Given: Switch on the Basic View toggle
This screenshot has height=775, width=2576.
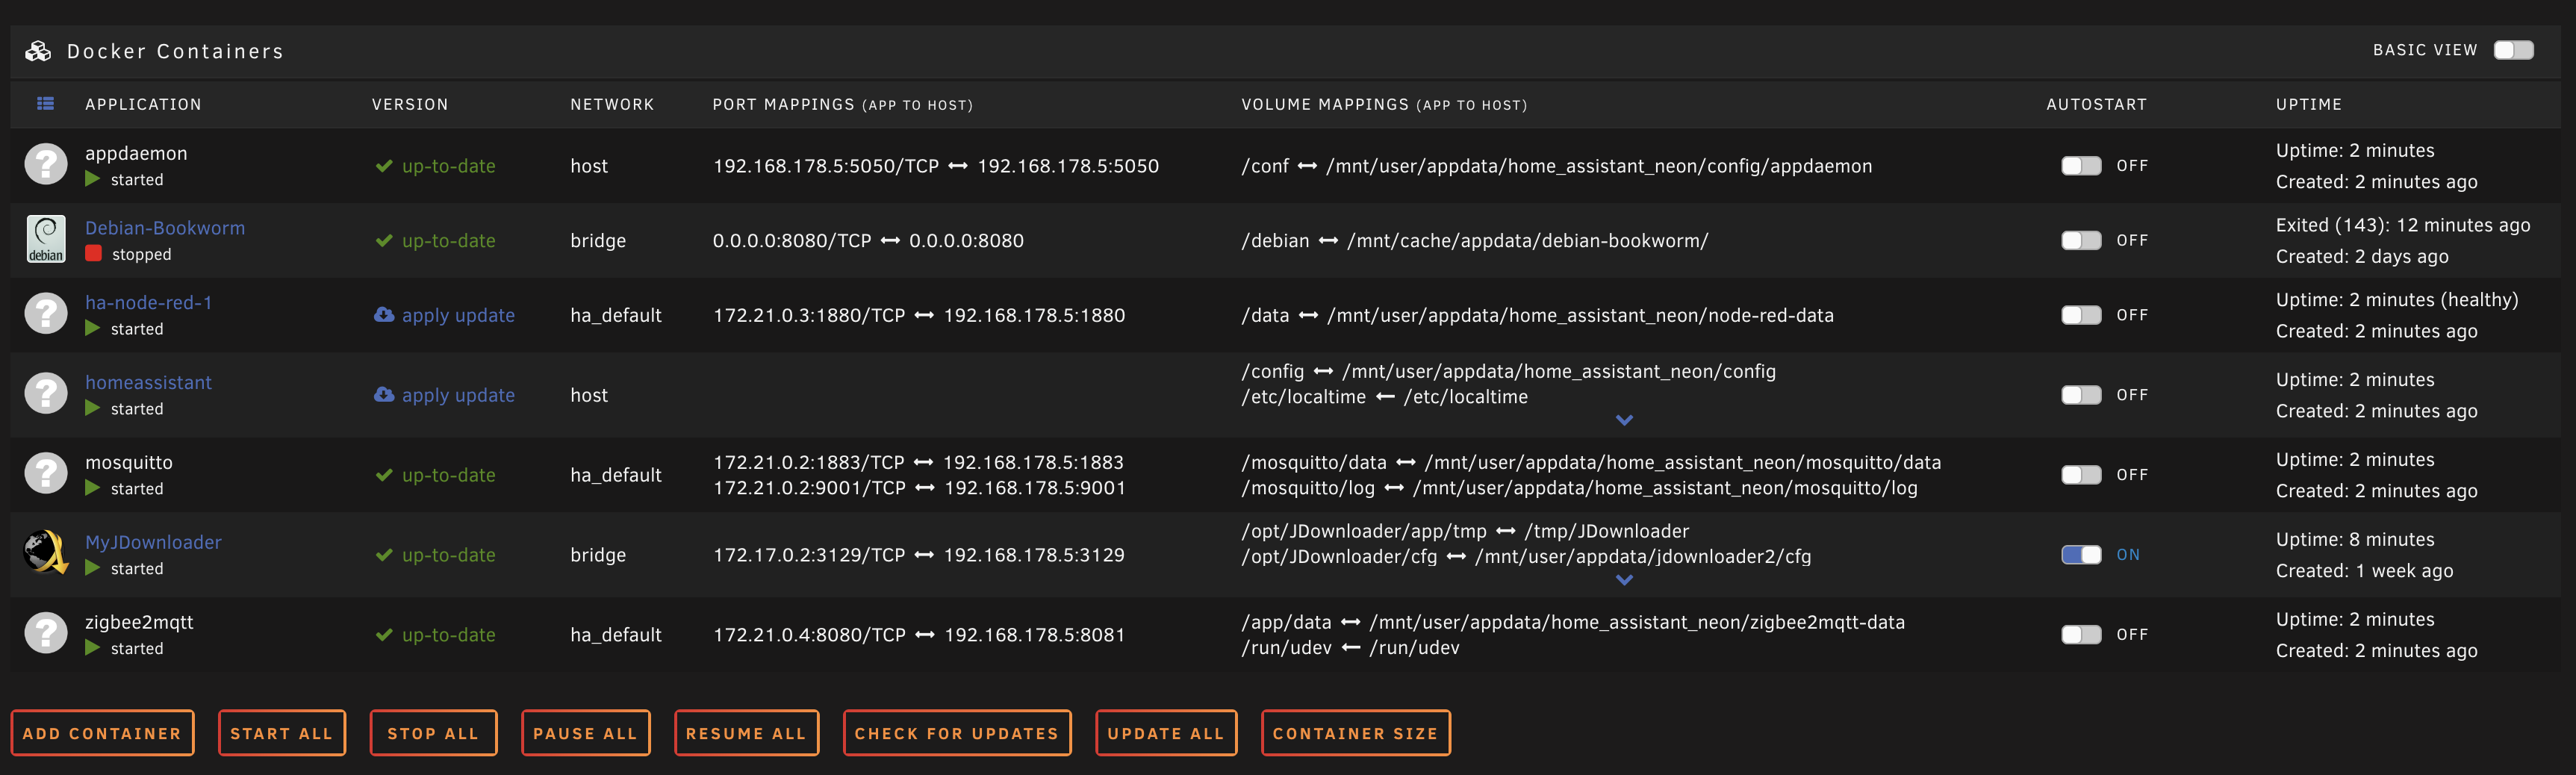Looking at the screenshot, I should pyautogui.click(x=2513, y=49).
